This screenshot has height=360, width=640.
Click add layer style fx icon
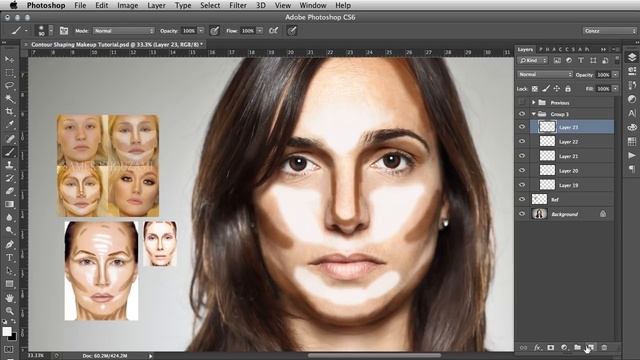537,347
